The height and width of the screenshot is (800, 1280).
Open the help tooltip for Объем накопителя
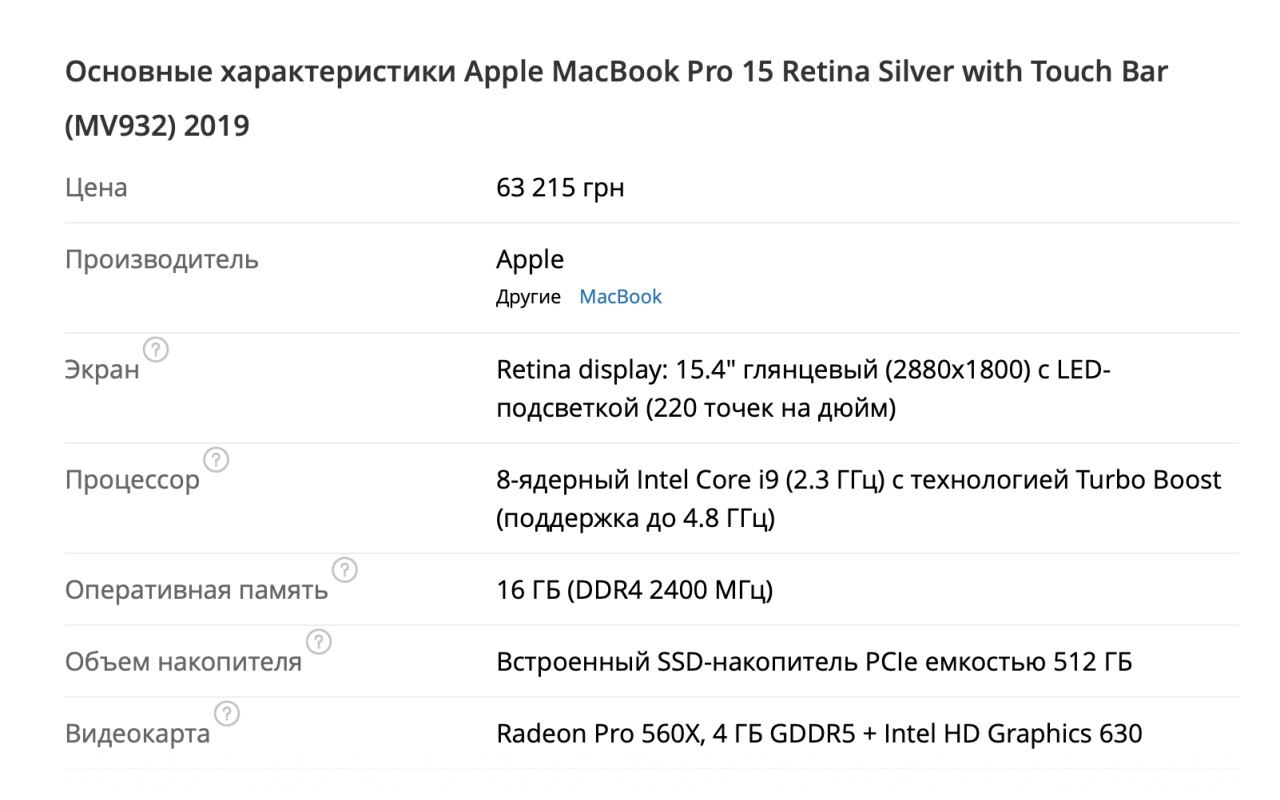point(318,642)
